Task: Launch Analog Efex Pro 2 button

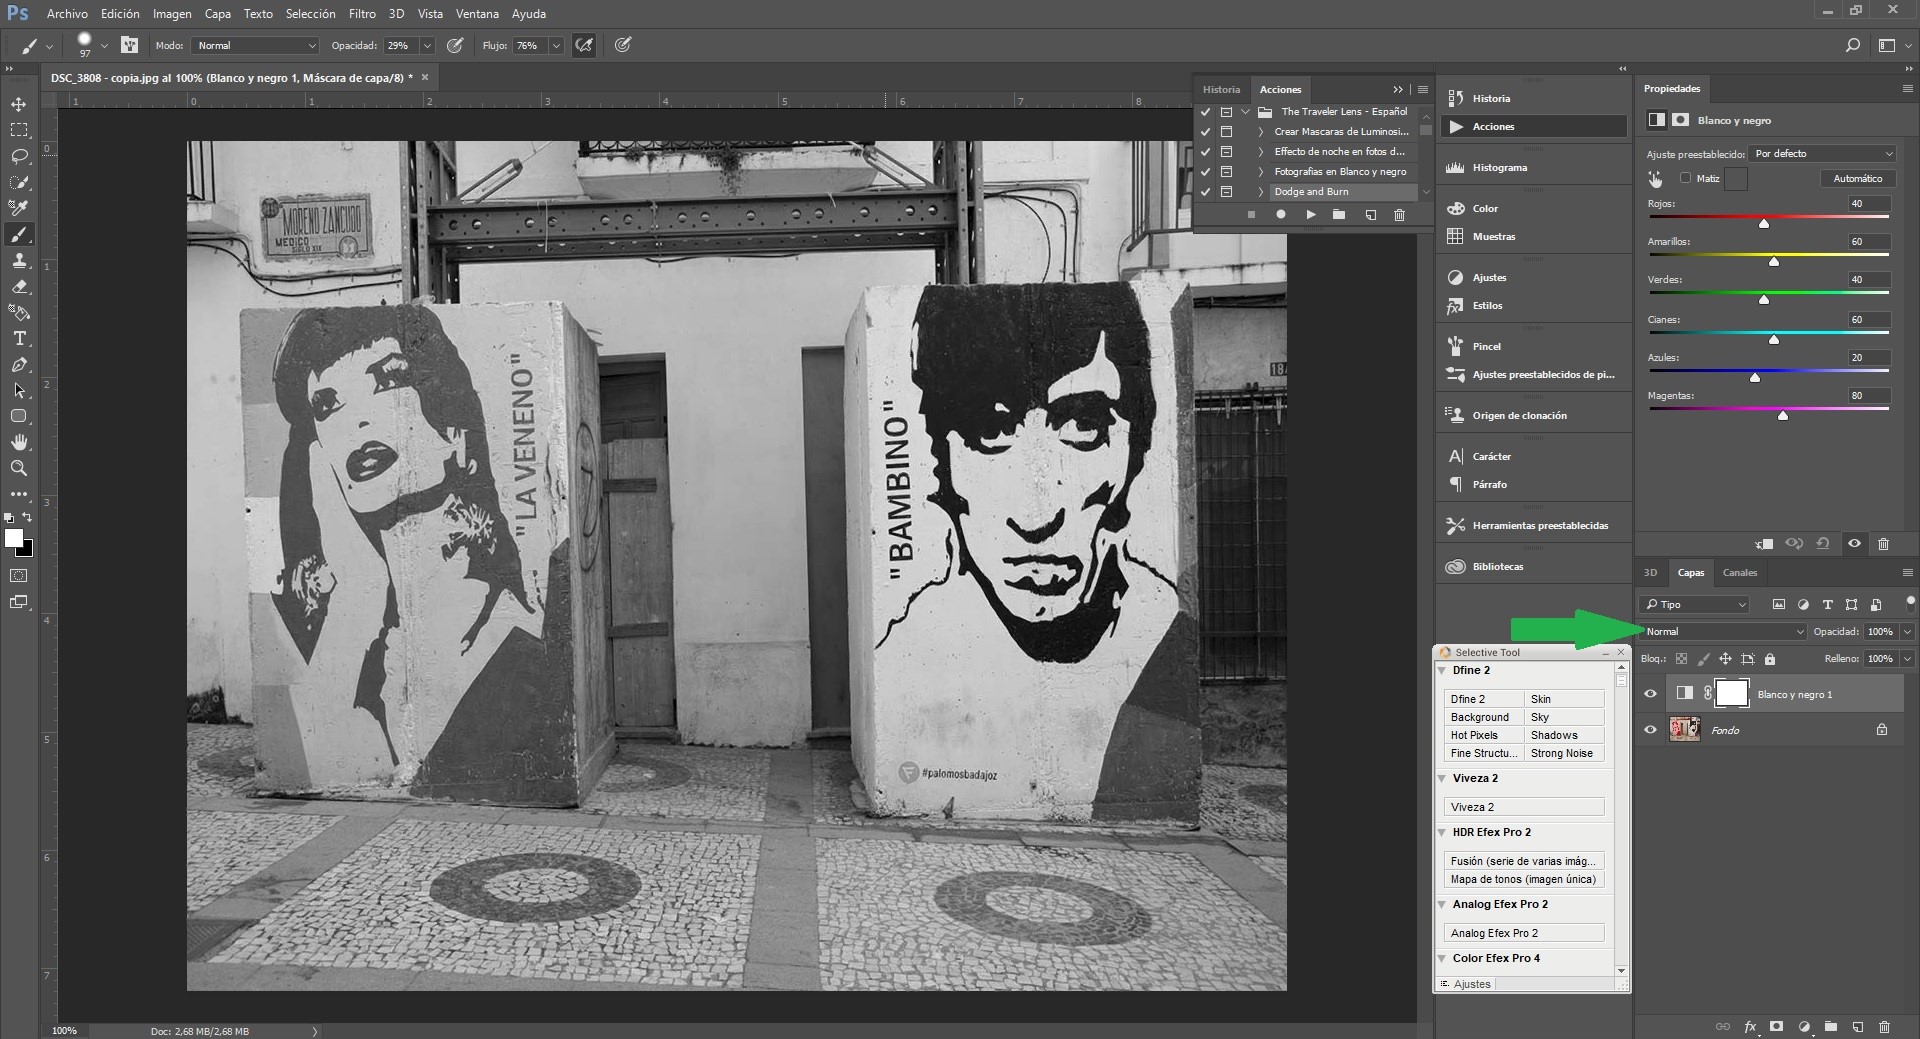Action: pos(1524,933)
